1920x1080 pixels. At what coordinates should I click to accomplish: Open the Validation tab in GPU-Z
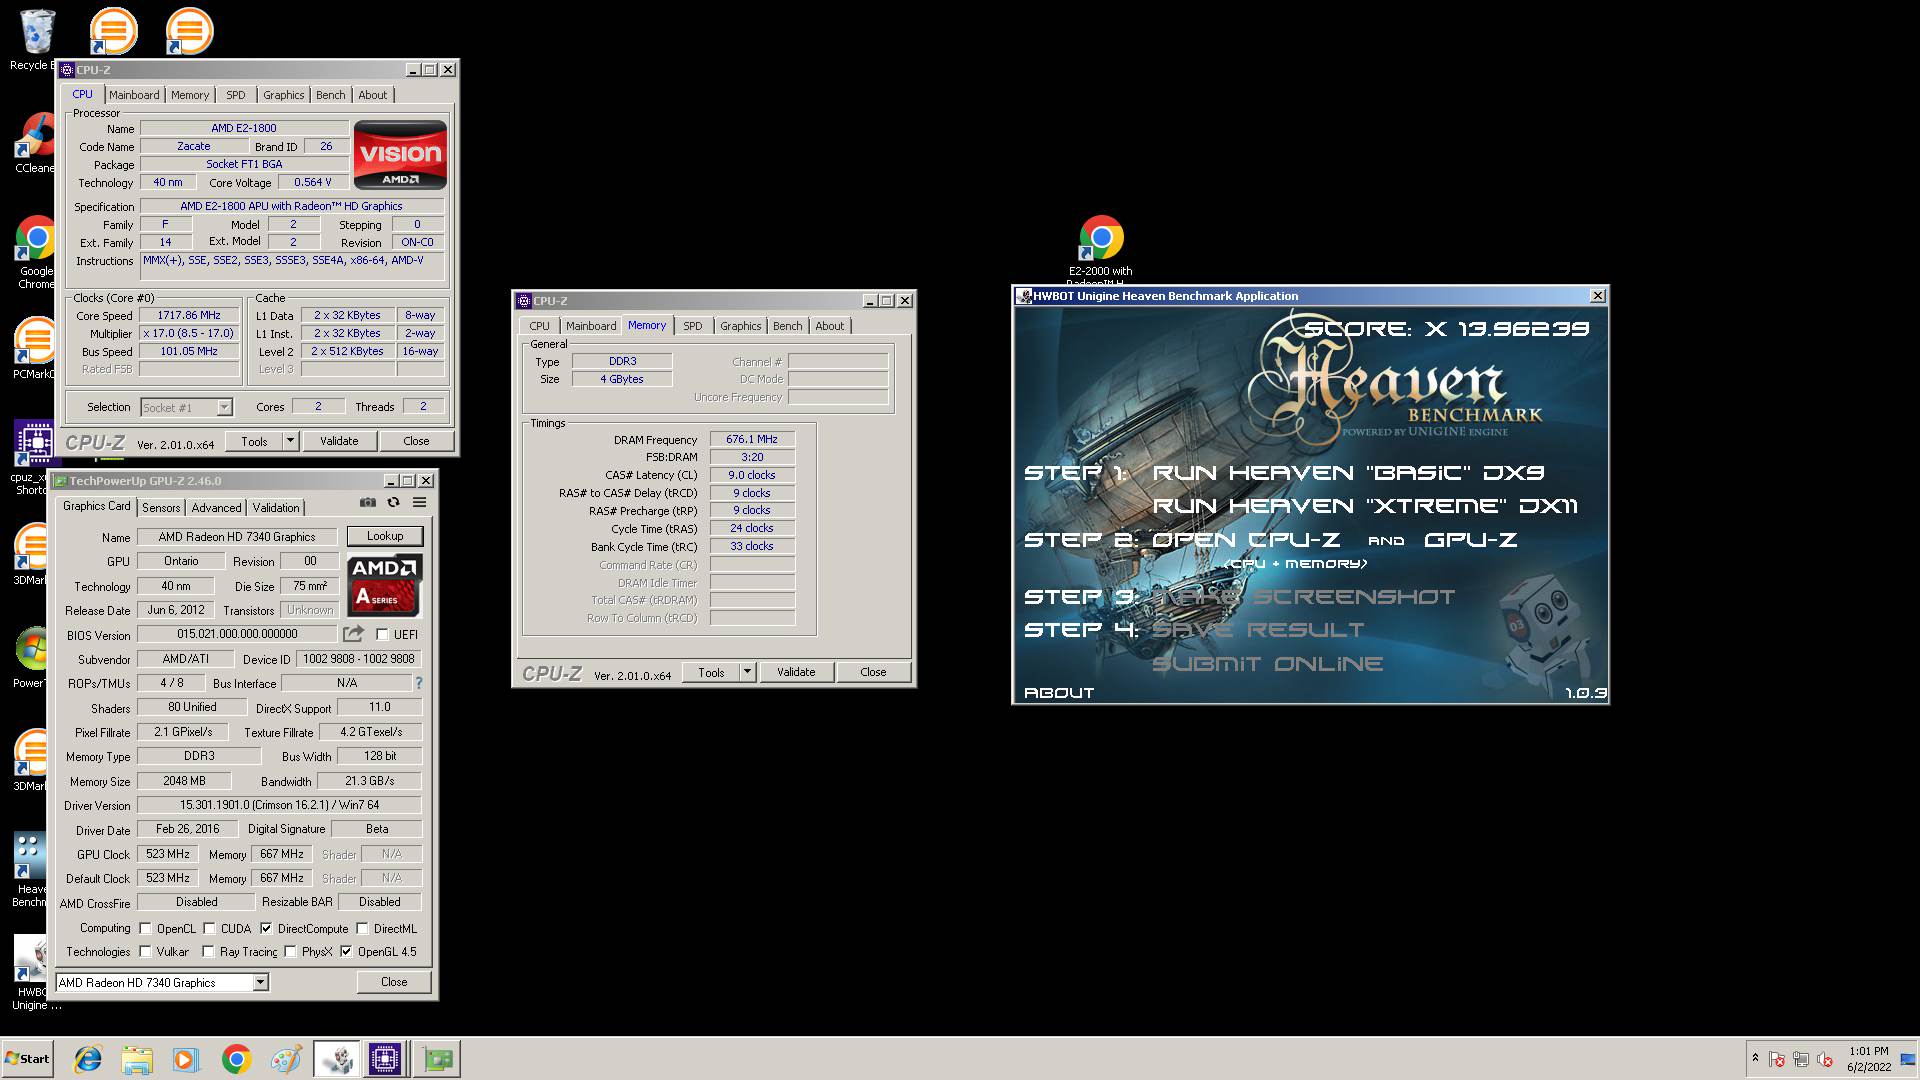pos(276,508)
